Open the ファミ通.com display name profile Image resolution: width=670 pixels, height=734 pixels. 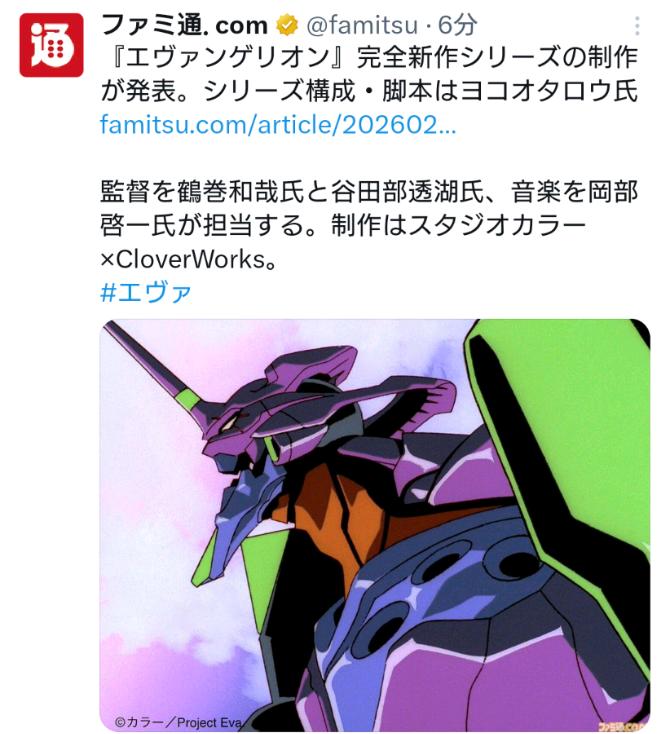tap(184, 25)
